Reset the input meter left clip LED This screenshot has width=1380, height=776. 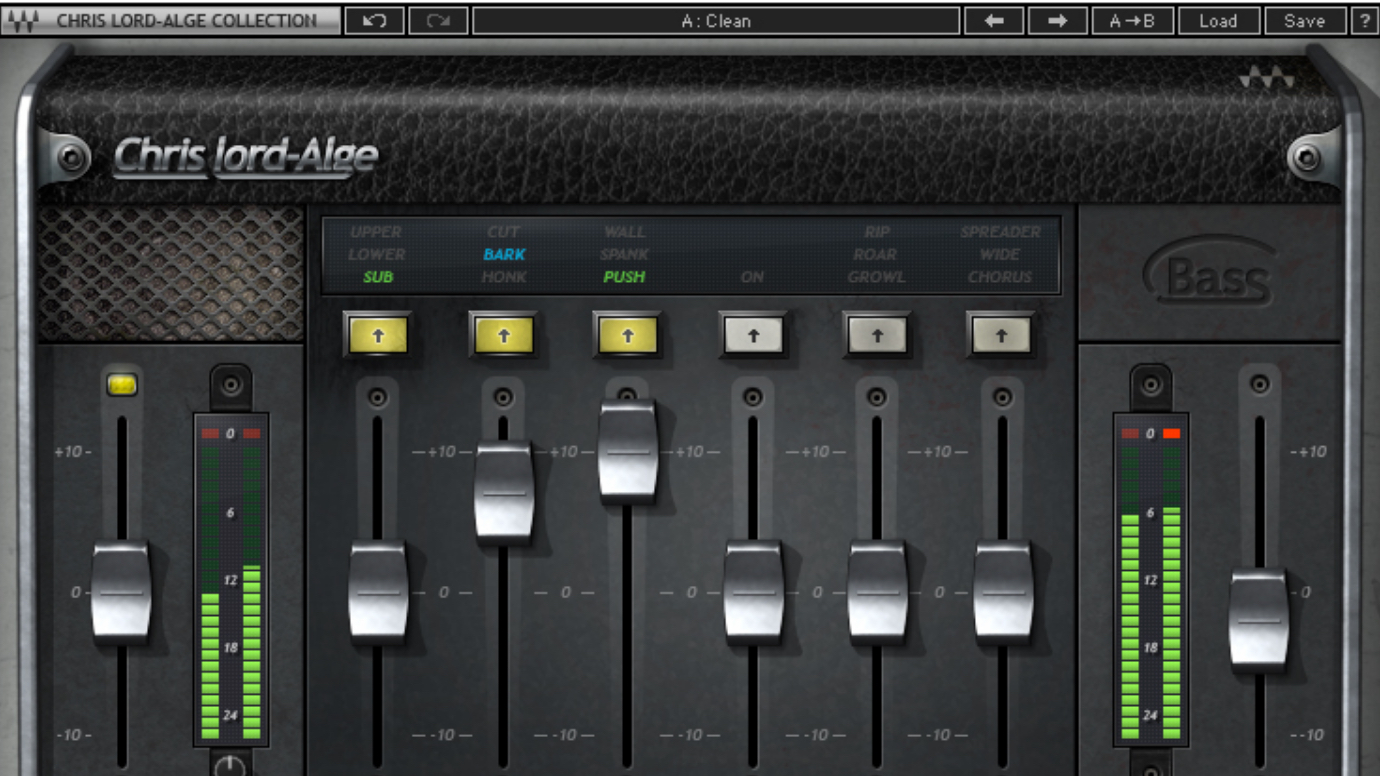click(210, 433)
